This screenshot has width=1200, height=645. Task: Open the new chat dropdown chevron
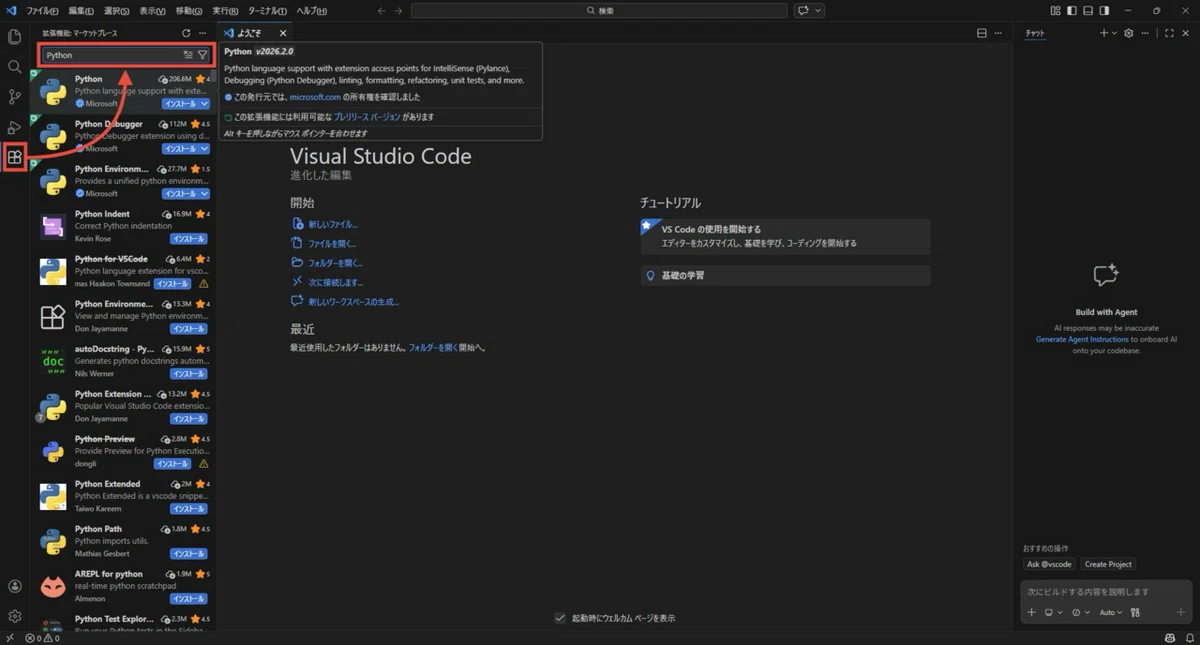click(1115, 33)
